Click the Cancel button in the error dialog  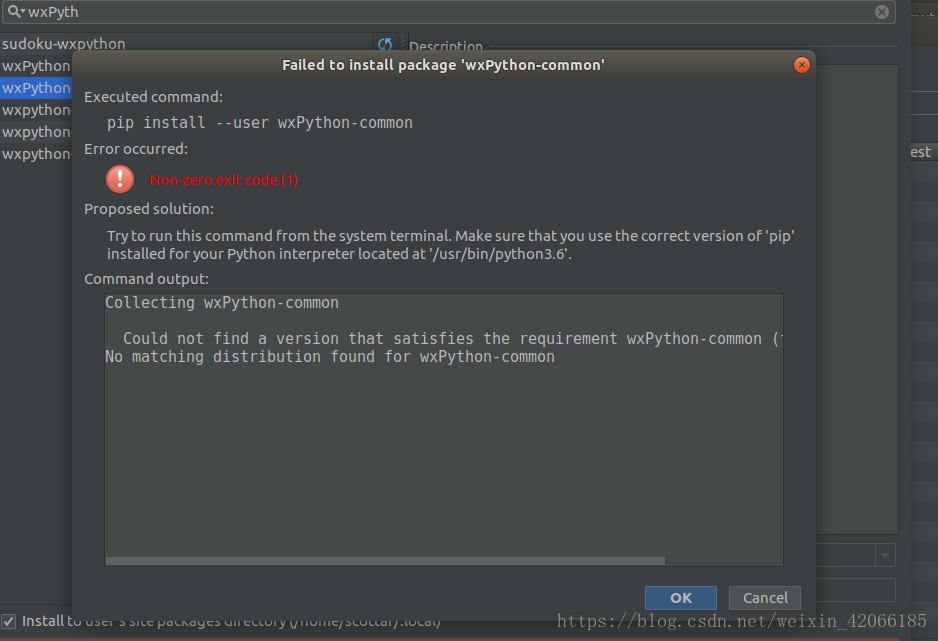(x=765, y=597)
